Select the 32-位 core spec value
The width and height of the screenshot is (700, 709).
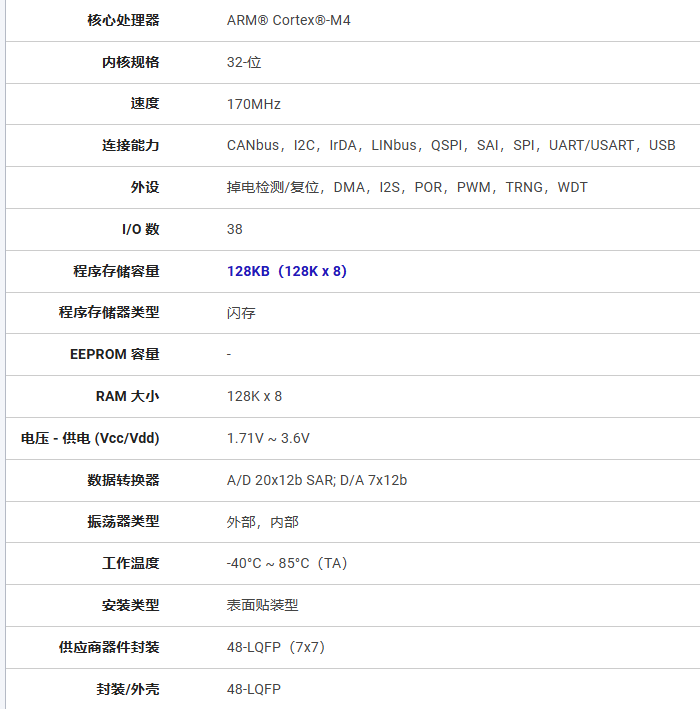[244, 62]
